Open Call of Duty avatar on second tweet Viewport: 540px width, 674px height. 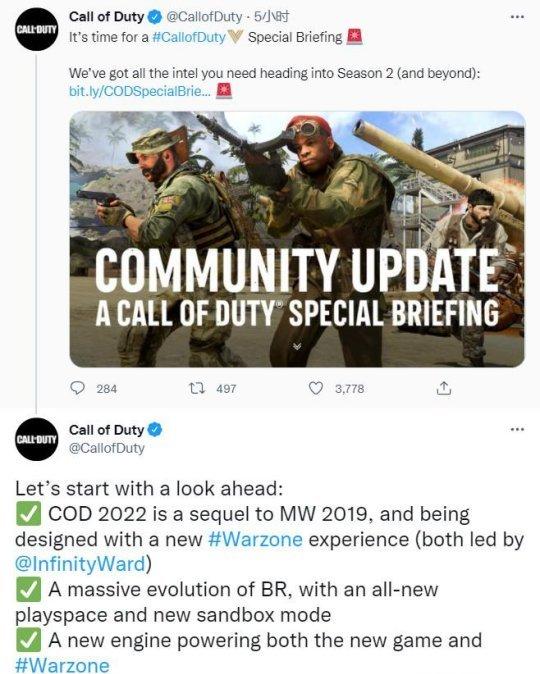(37, 439)
